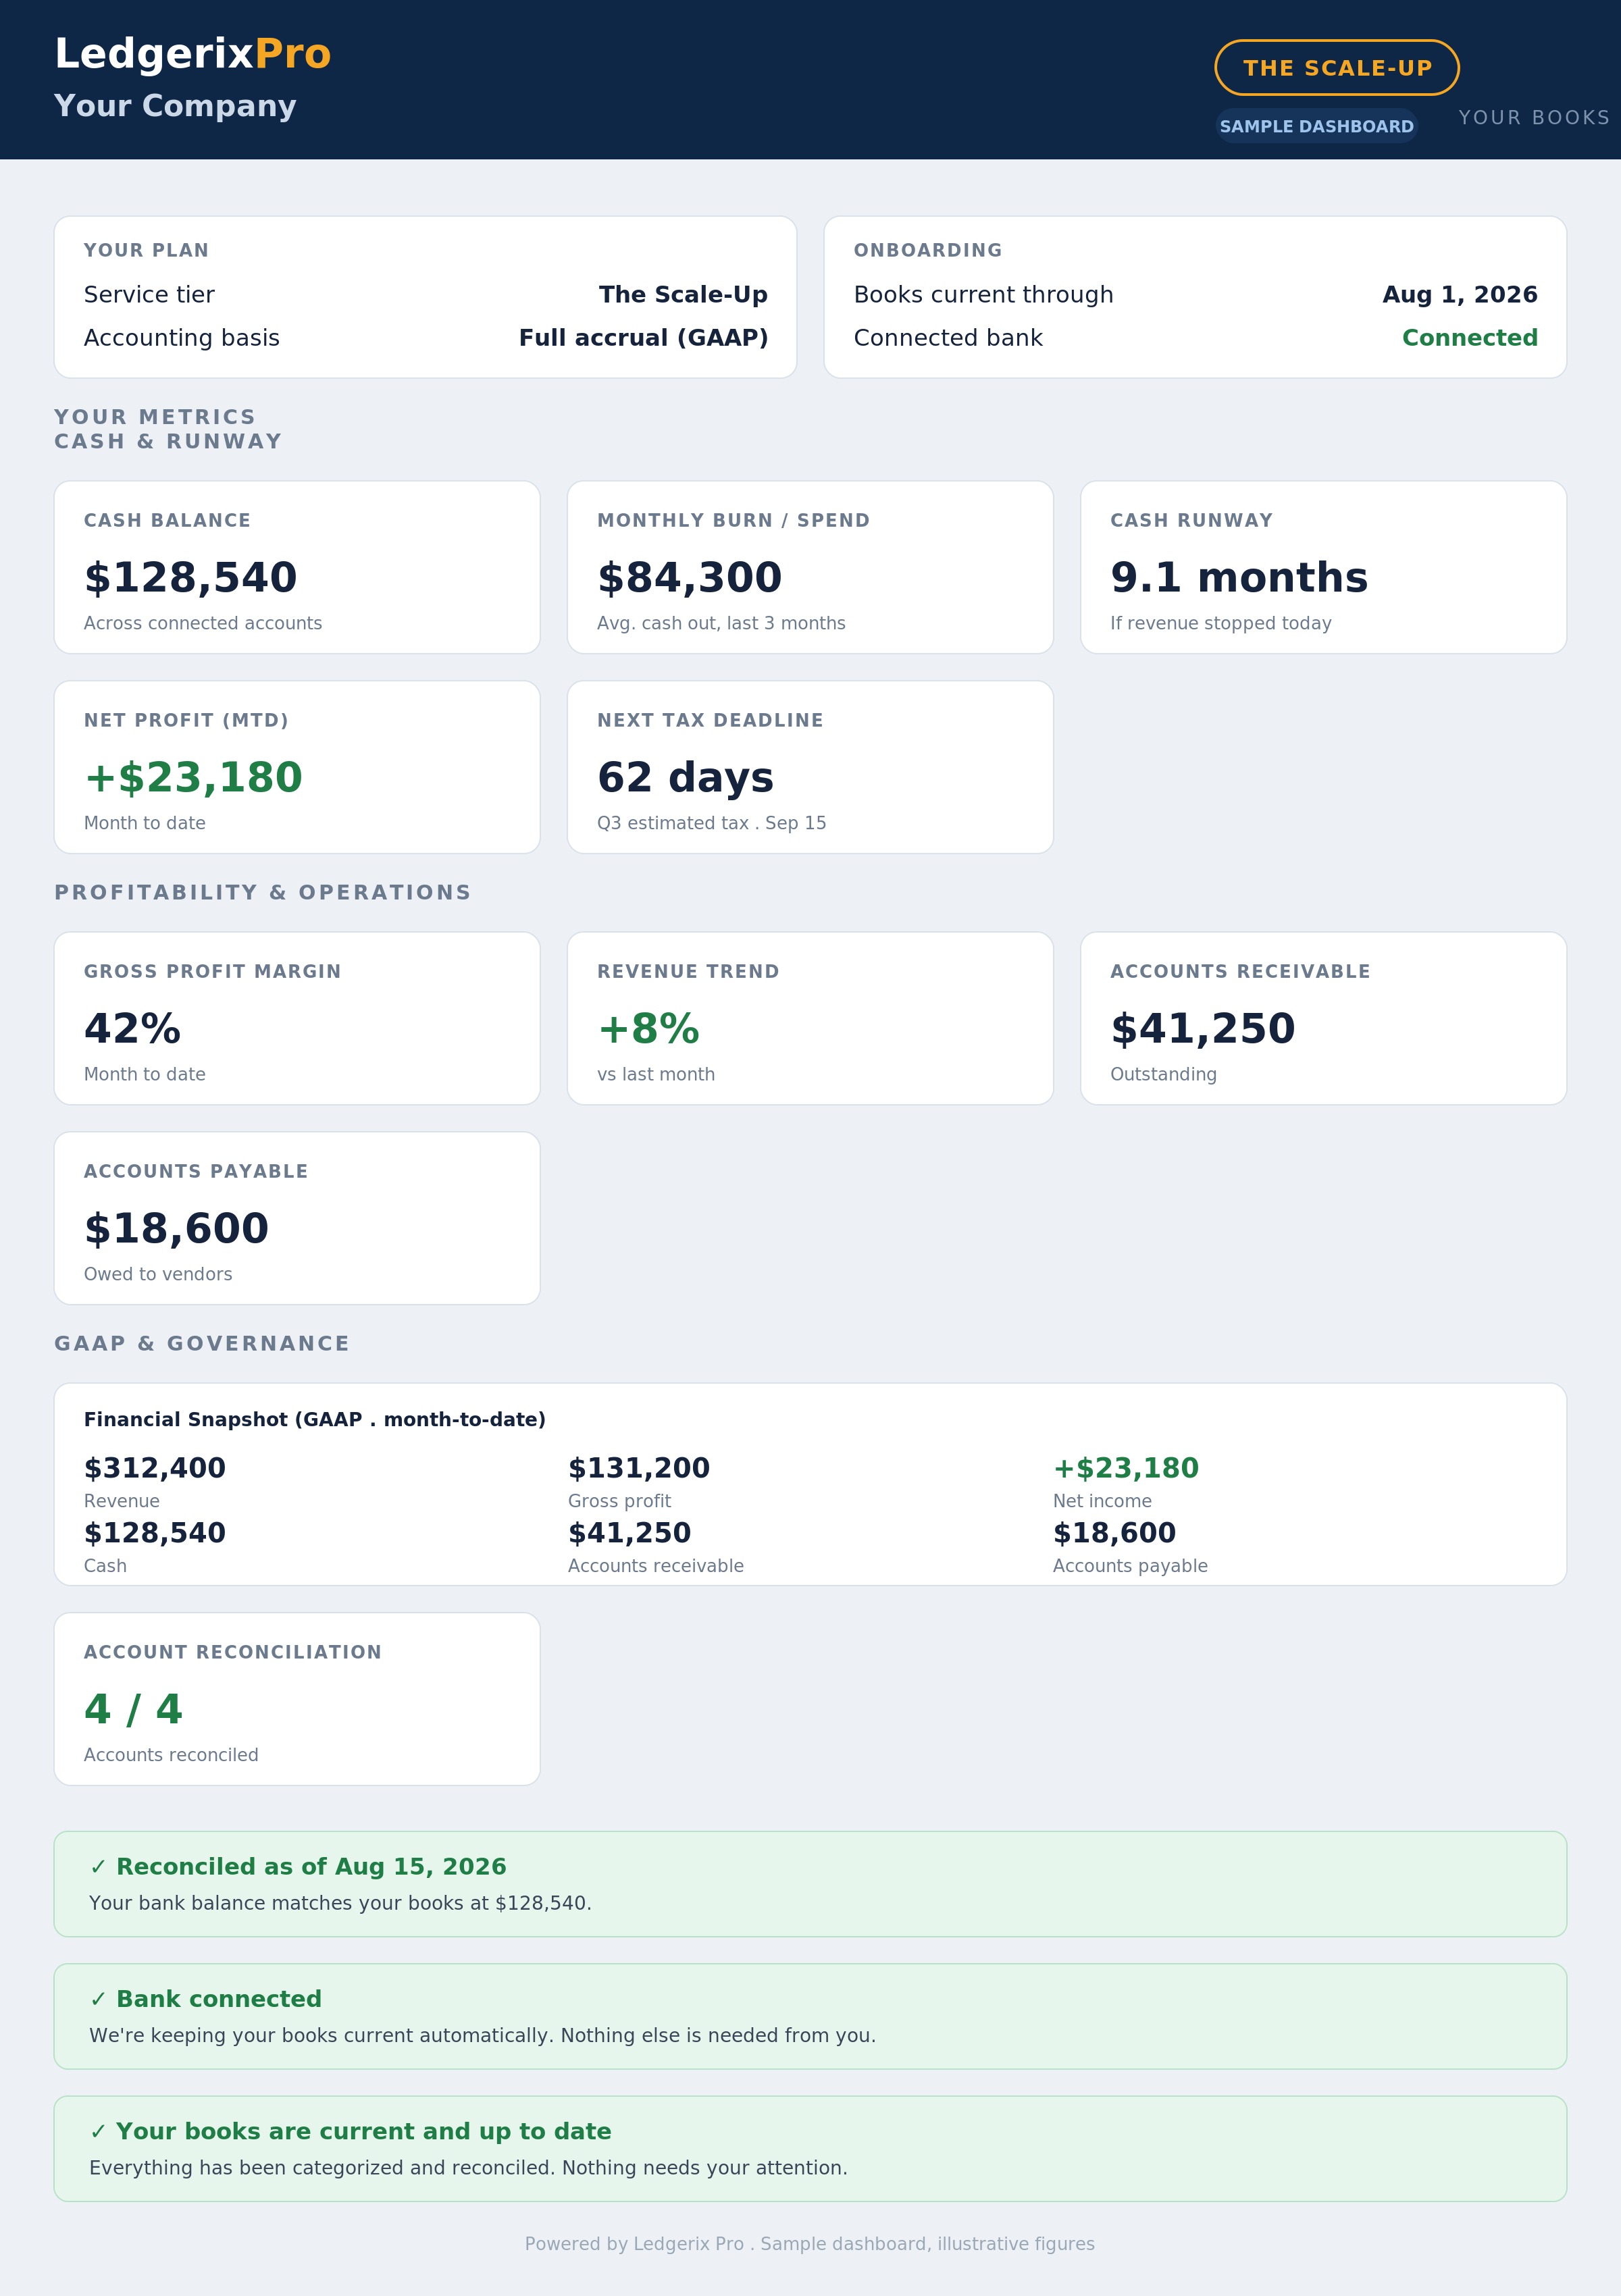Click Revenue Trend +8% value
The width and height of the screenshot is (1621, 2296).
(x=648, y=1029)
